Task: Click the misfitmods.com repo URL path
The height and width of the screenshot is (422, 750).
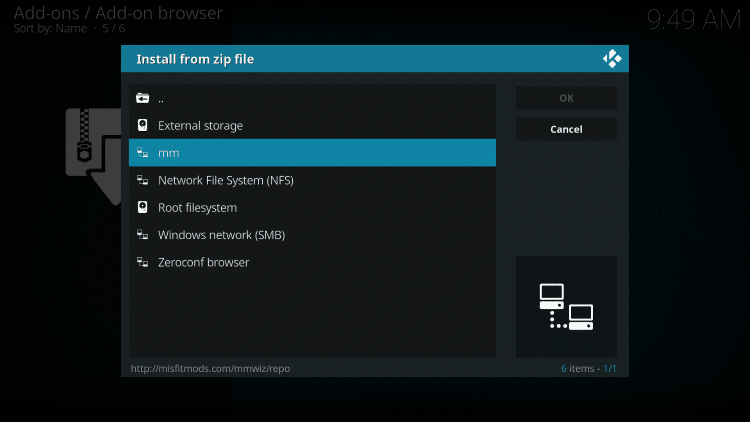Action: point(211,368)
